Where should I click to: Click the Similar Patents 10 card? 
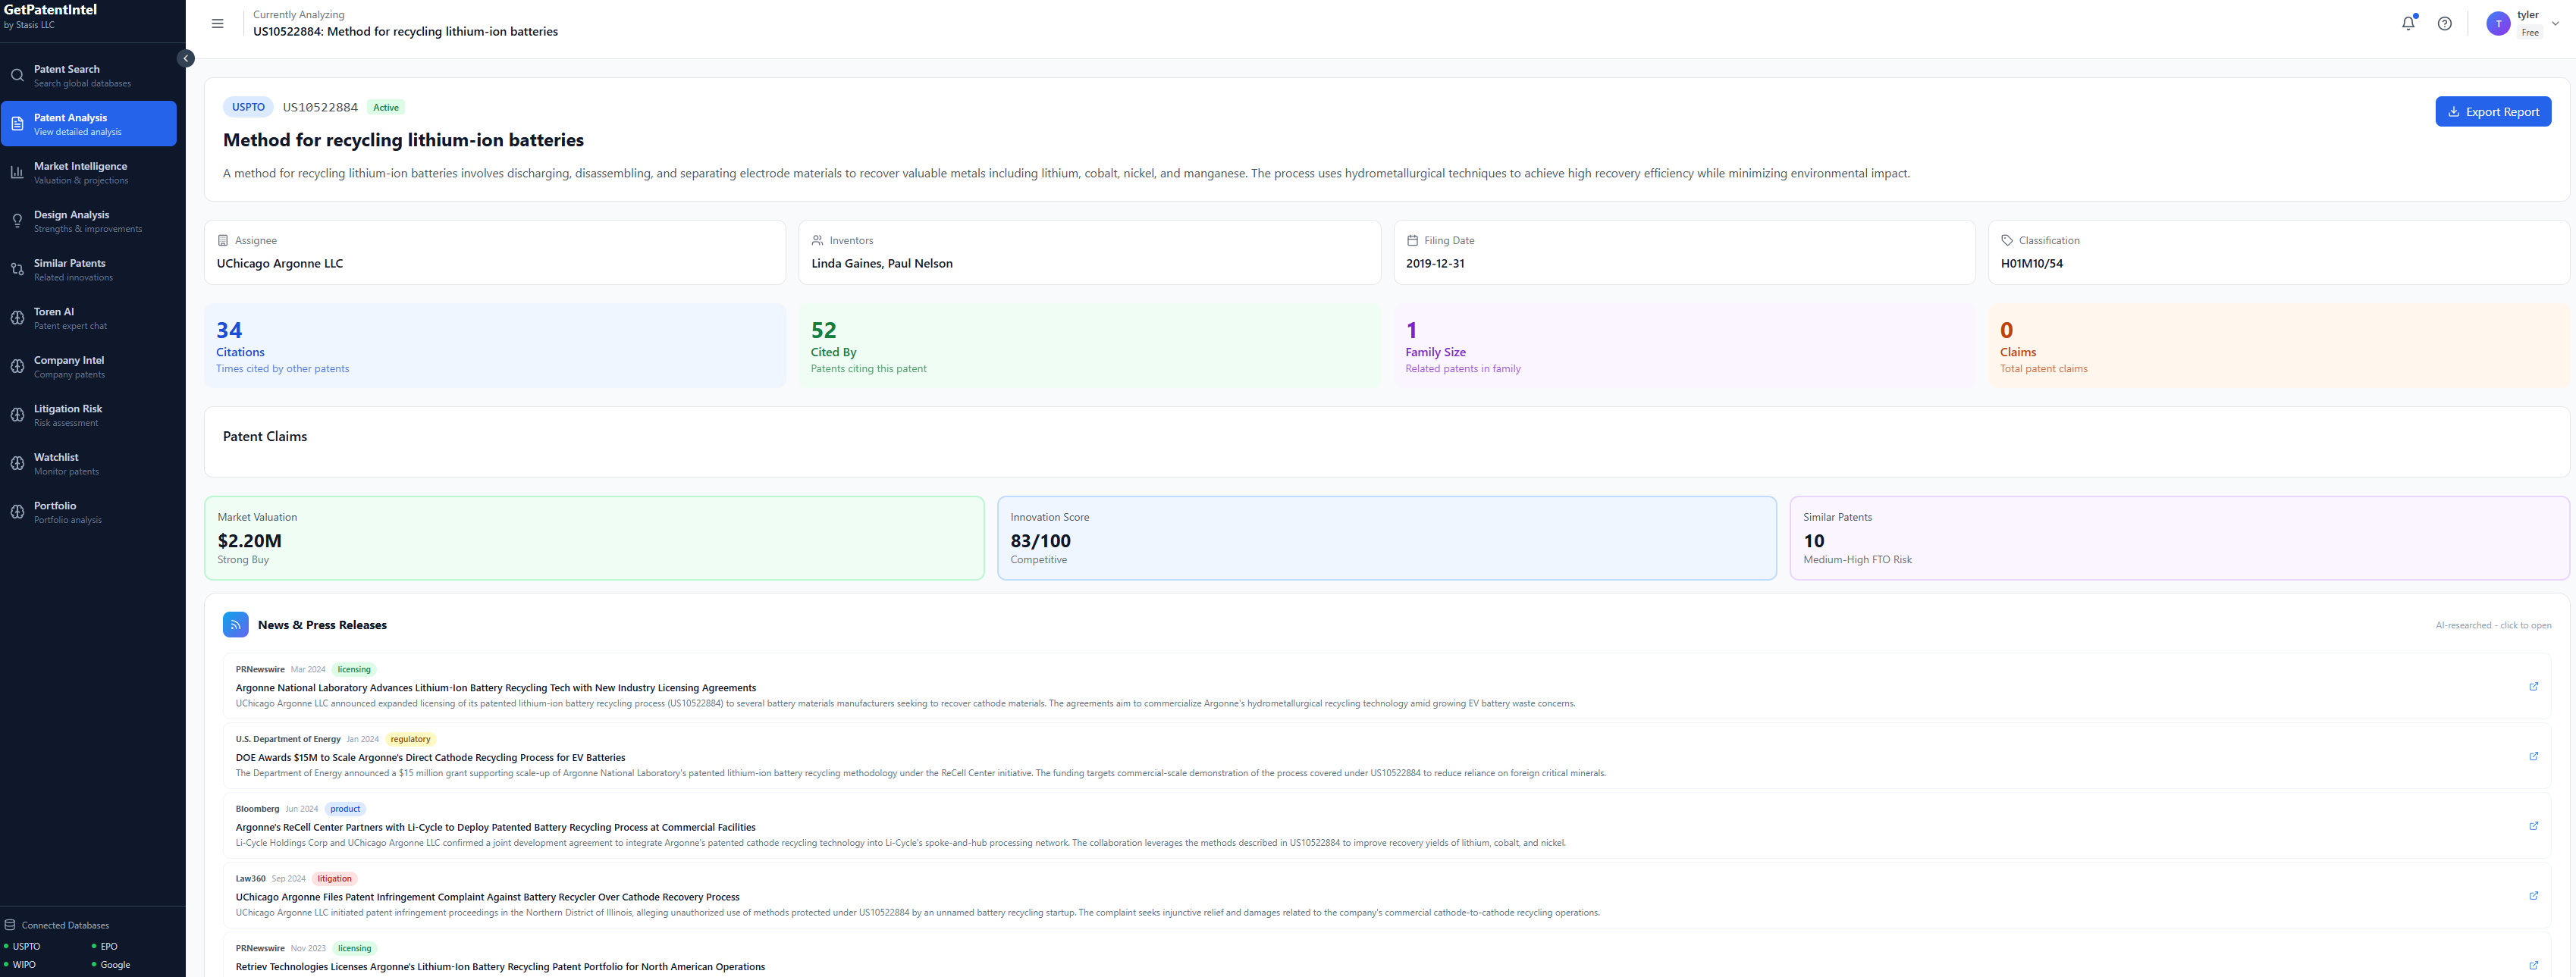point(2179,538)
